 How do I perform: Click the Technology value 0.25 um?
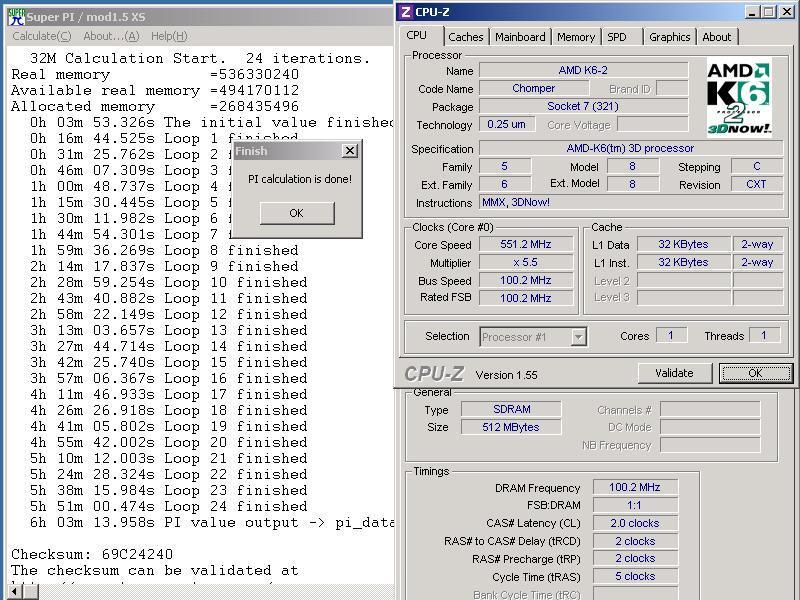[507, 124]
